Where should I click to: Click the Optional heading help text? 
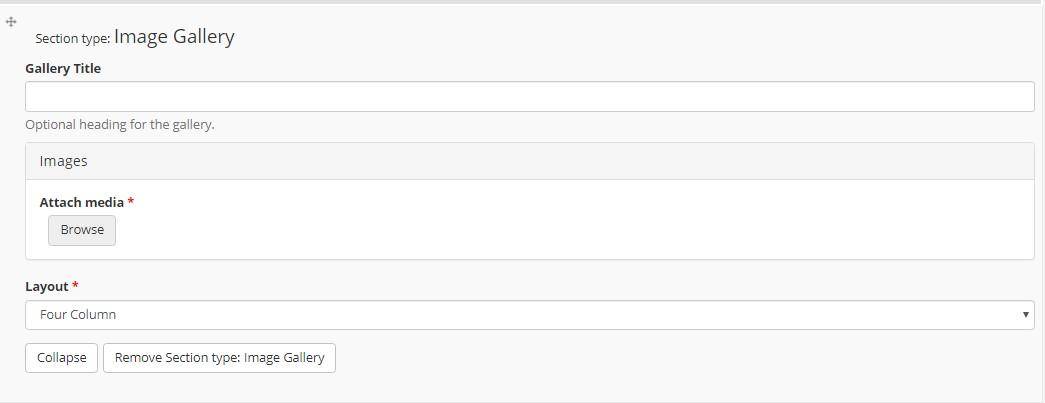(x=120, y=125)
